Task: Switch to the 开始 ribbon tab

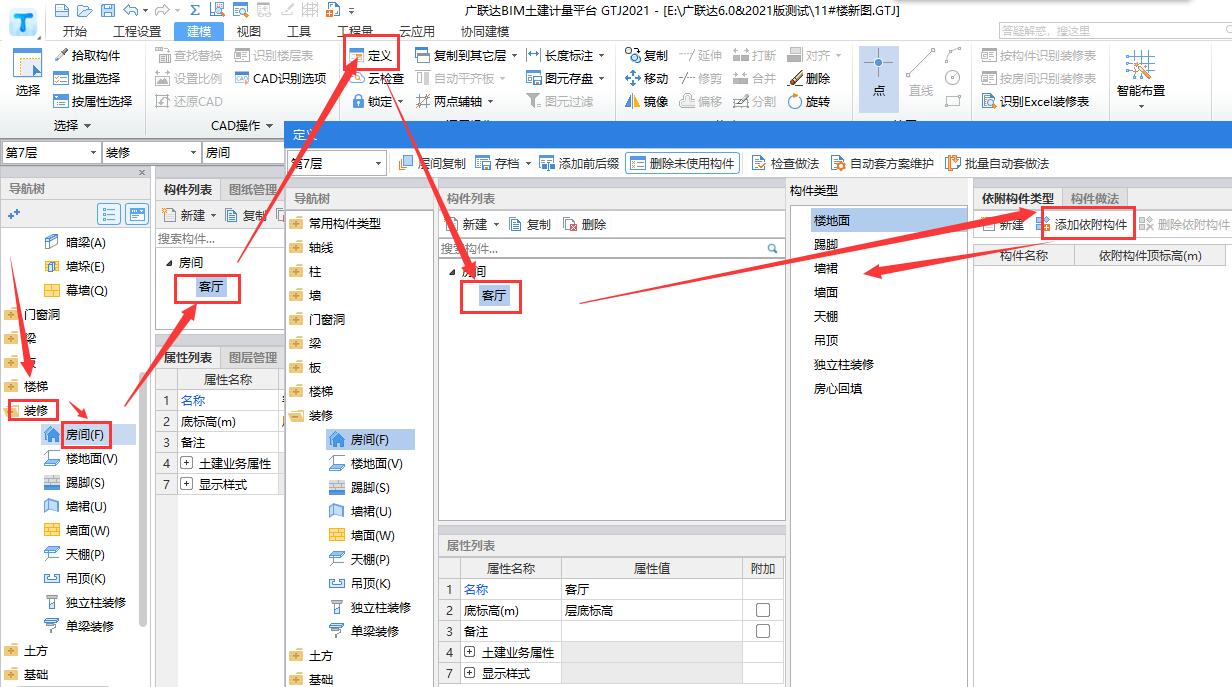Action: click(74, 31)
